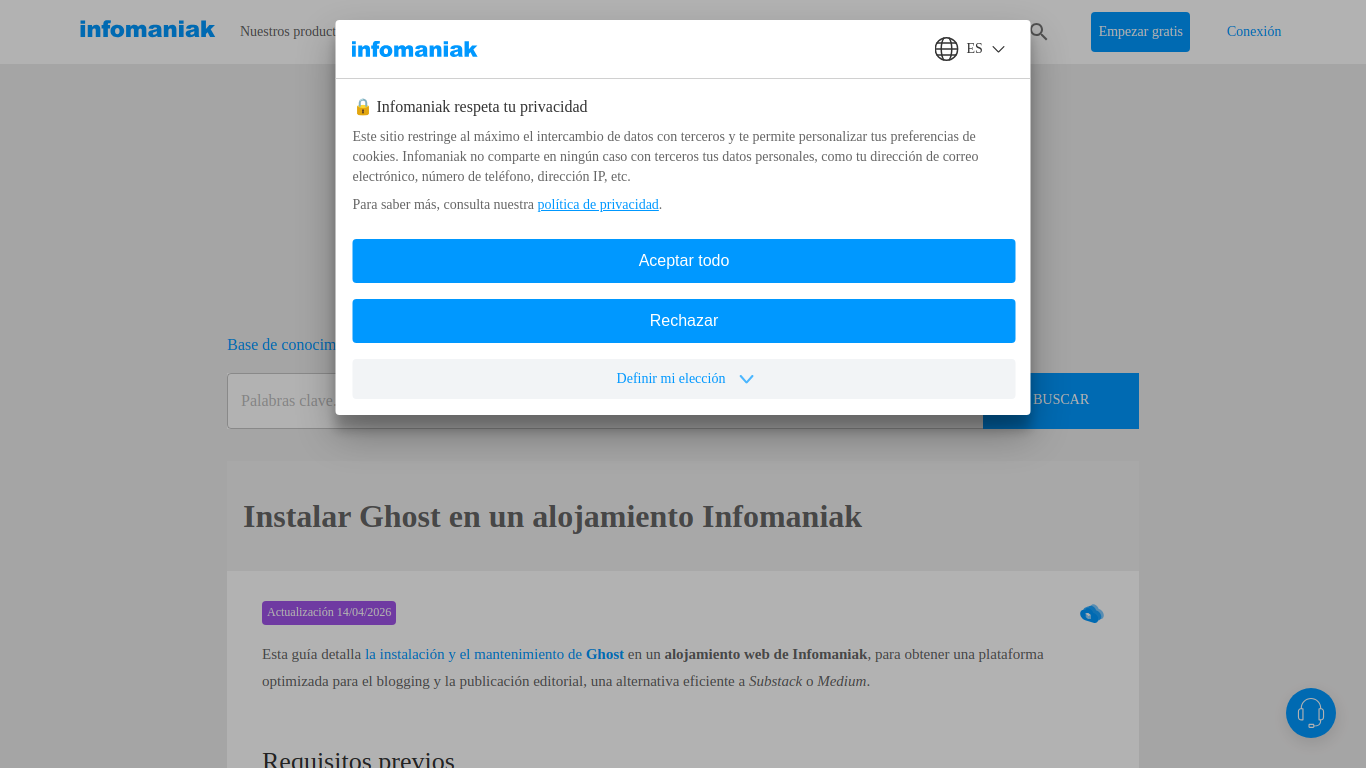Expand Definir mi elección options
The image size is (1366, 768).
pos(684,379)
